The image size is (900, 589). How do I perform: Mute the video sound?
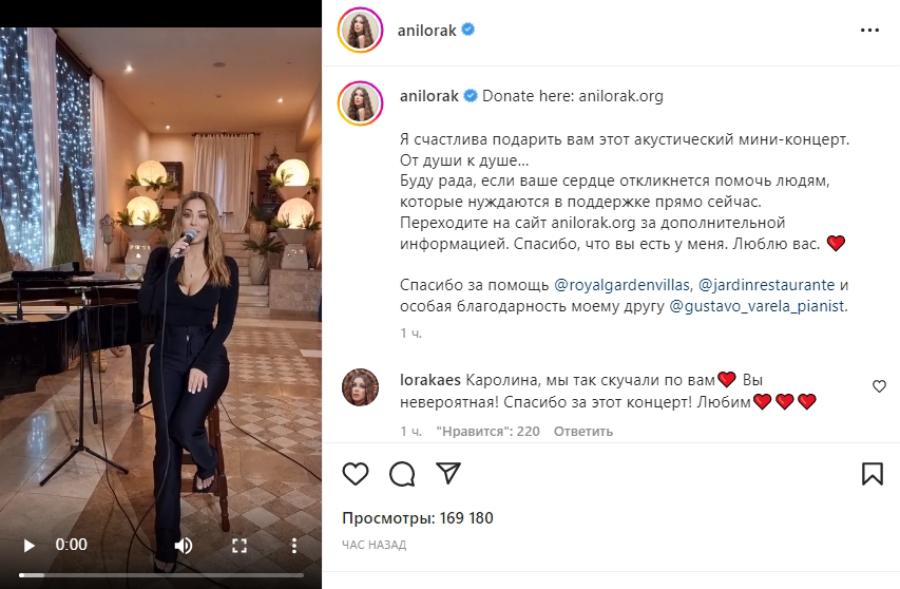[x=184, y=545]
